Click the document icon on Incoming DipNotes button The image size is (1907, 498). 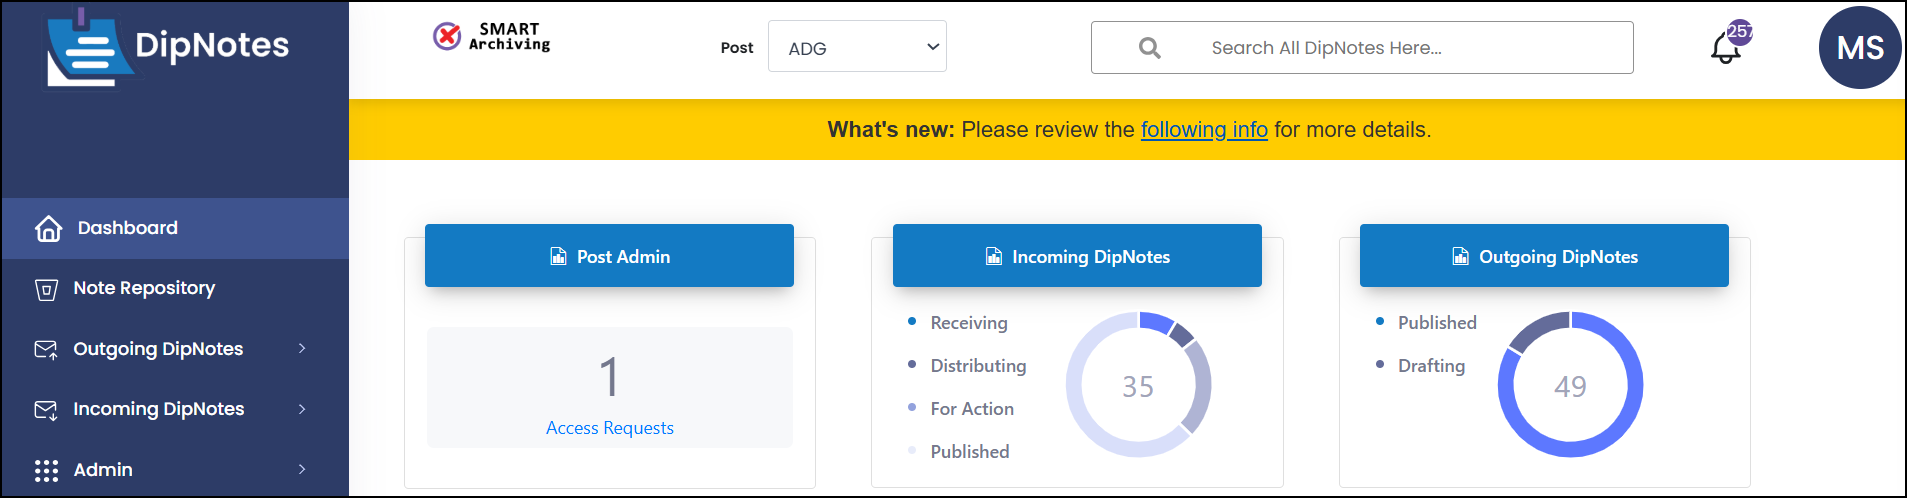993,257
